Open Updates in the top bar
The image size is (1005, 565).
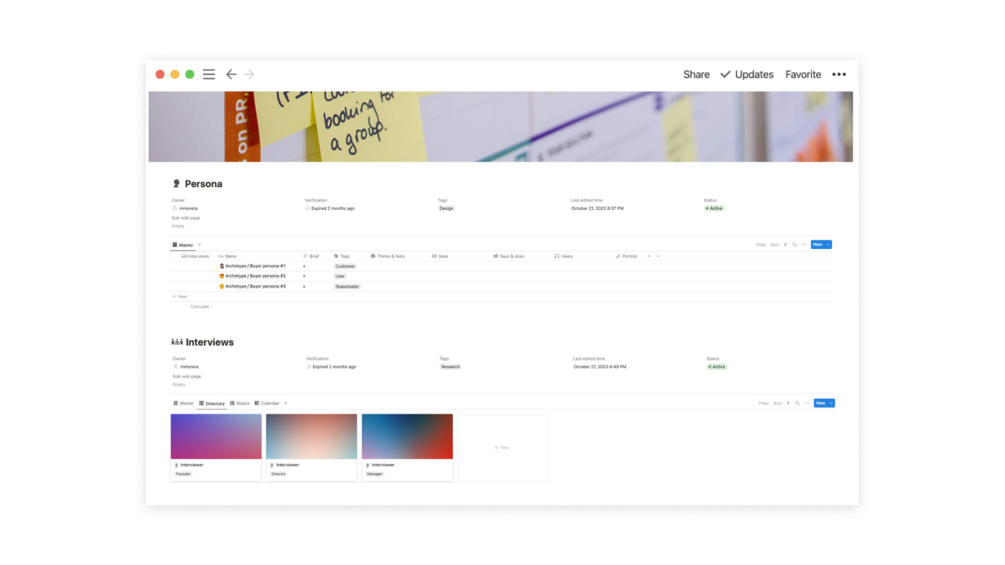click(747, 74)
